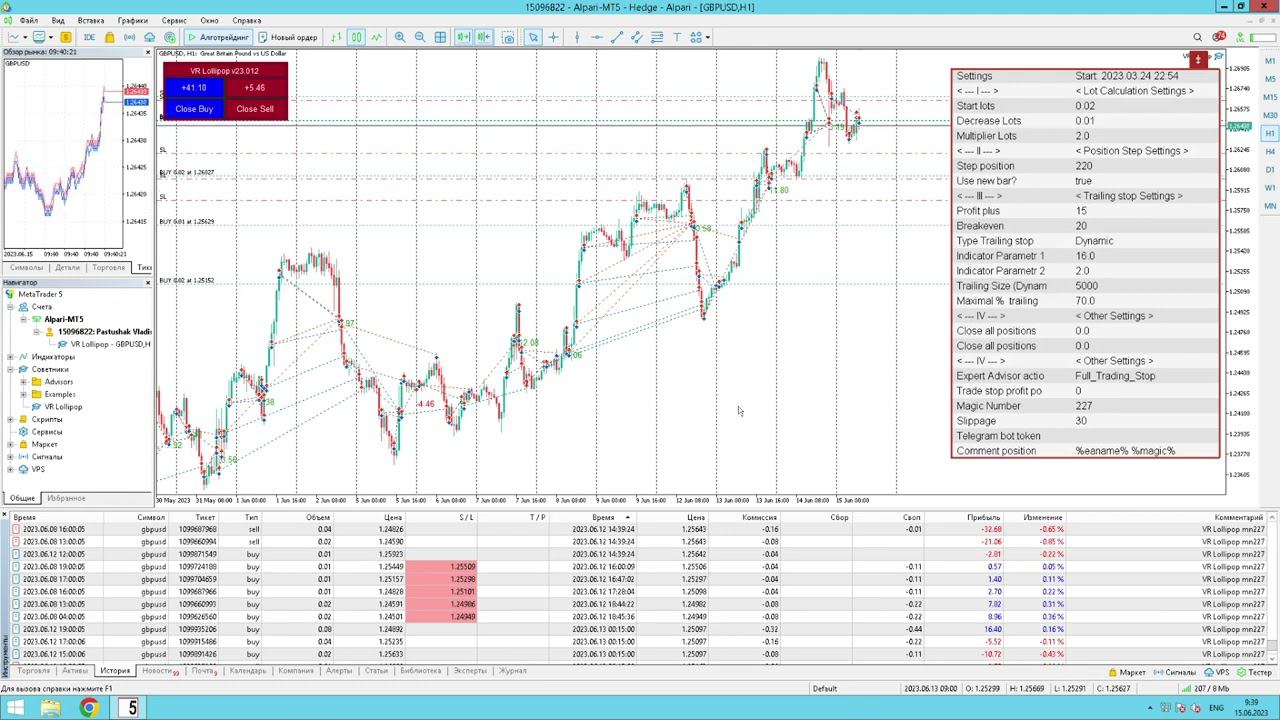This screenshot has width=1280, height=720.
Task: Switch to the Журнал bottom tab
Action: (x=513, y=671)
